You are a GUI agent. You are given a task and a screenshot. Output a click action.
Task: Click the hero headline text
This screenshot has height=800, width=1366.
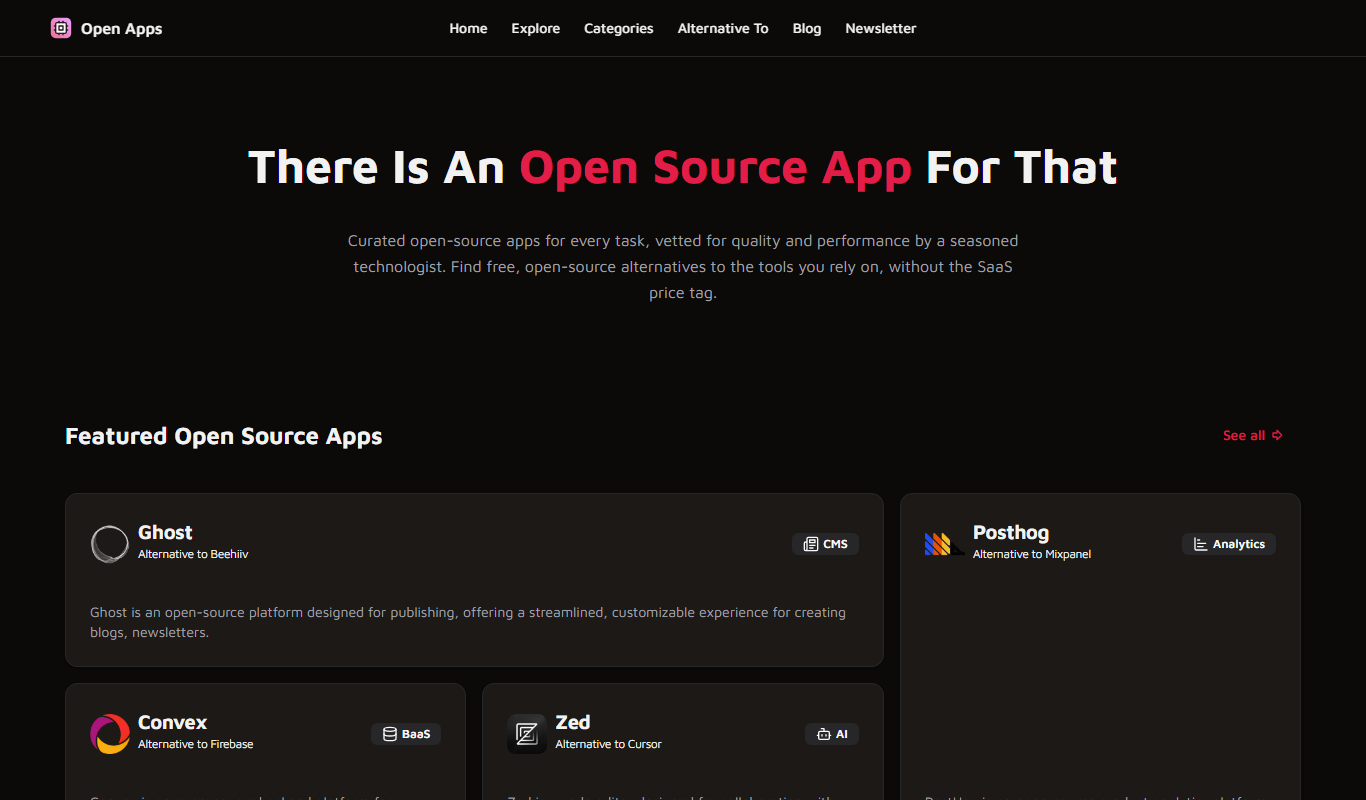click(683, 167)
